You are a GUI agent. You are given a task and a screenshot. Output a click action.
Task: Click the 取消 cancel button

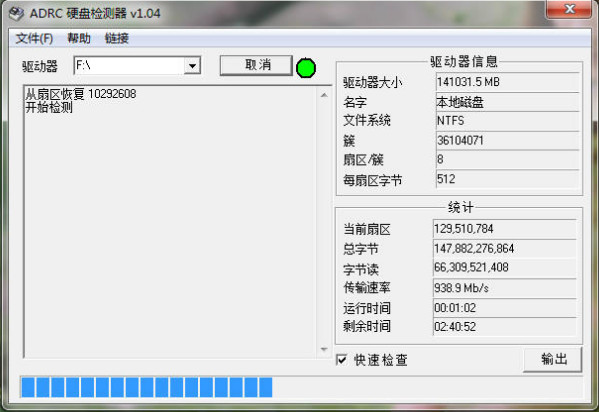click(x=256, y=65)
